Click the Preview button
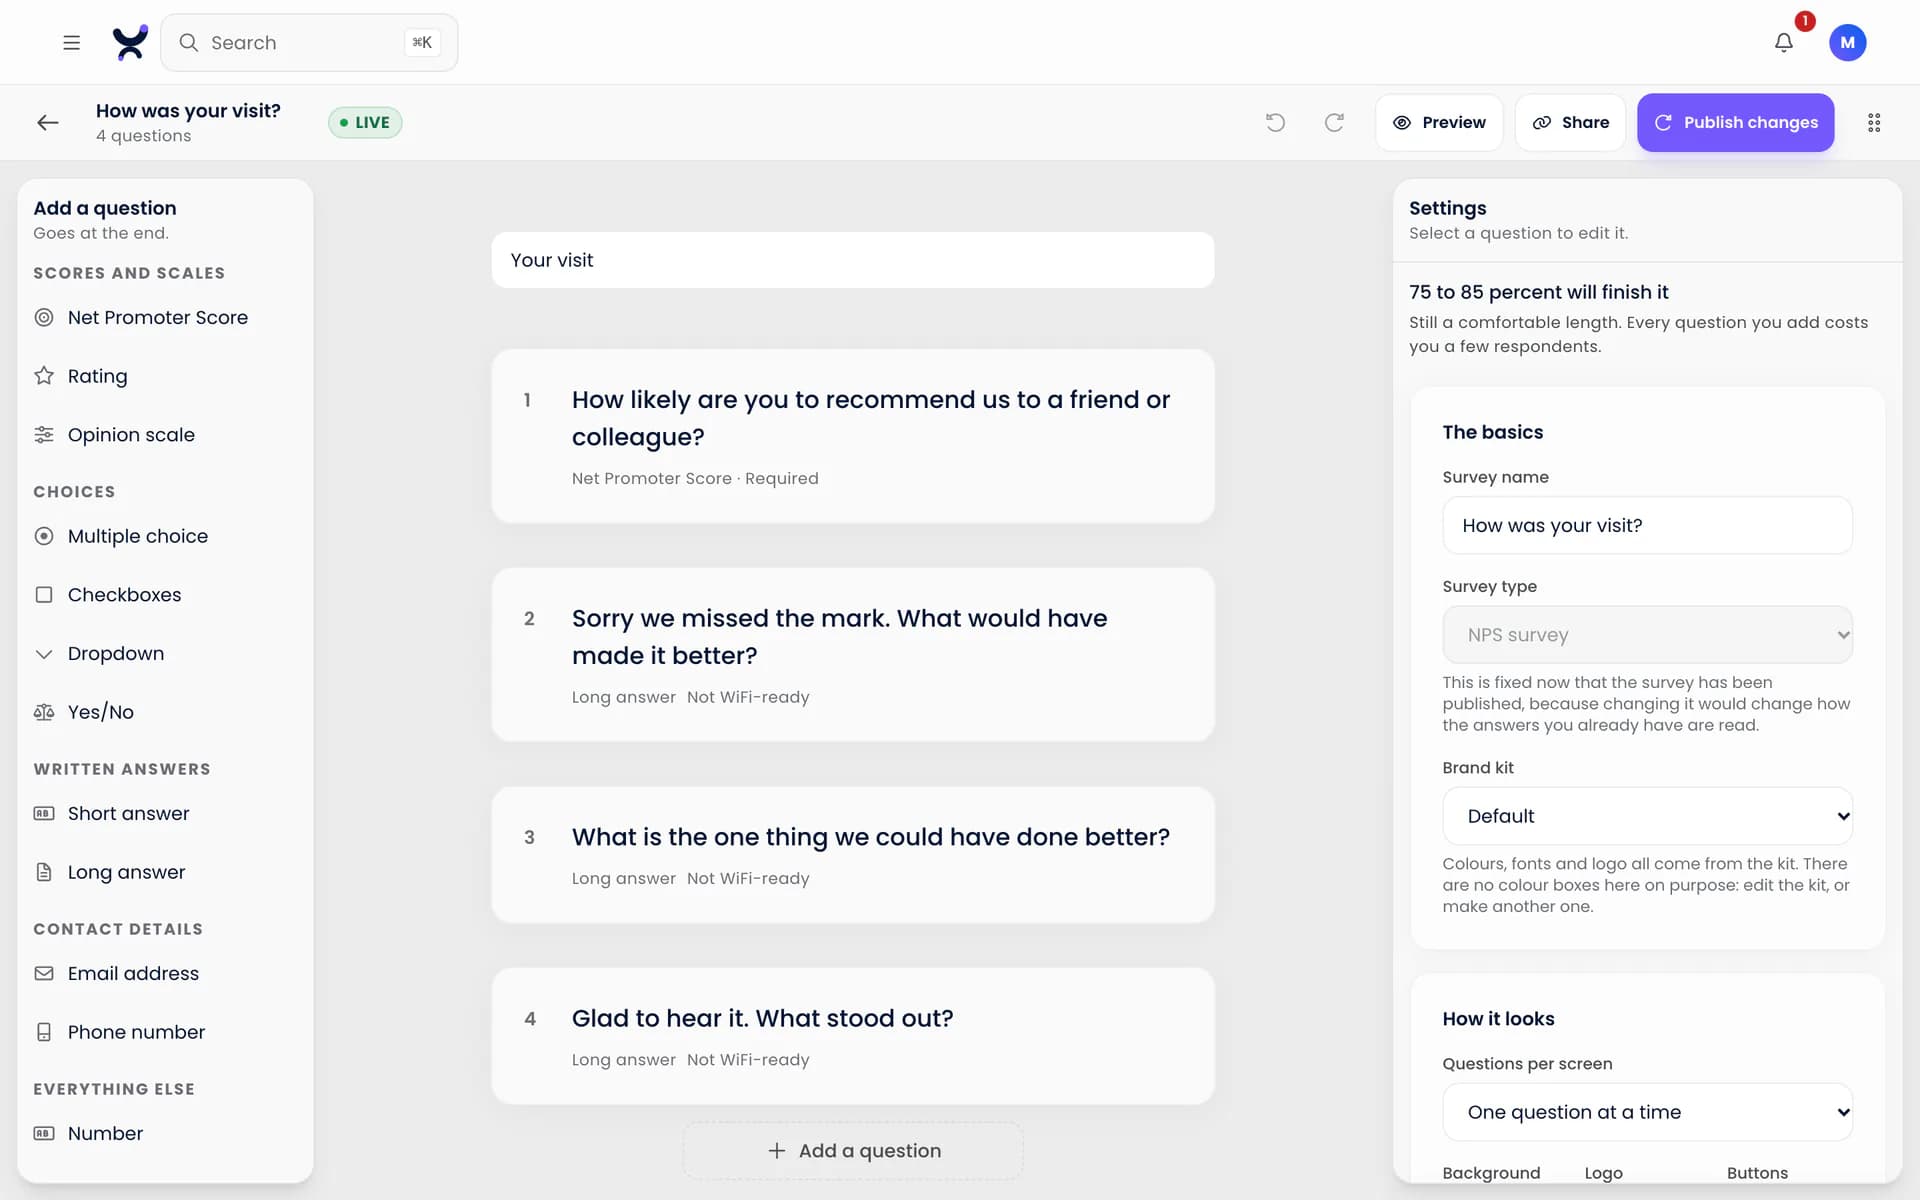This screenshot has width=1920, height=1200. point(1439,122)
